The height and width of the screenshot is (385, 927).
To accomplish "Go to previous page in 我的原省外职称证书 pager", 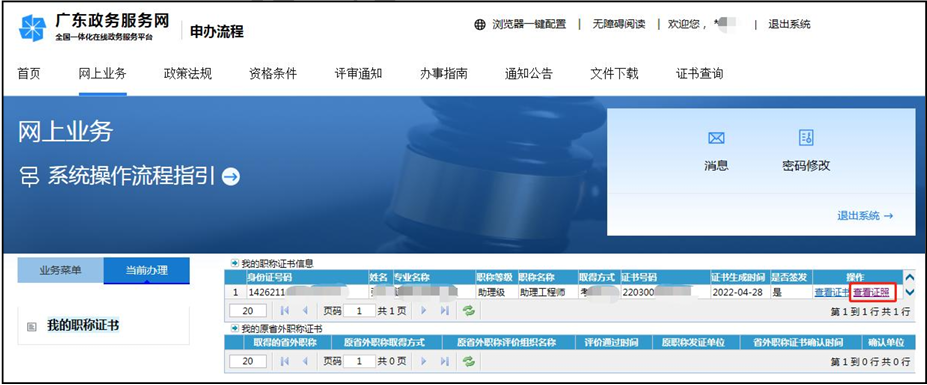I will coord(305,361).
